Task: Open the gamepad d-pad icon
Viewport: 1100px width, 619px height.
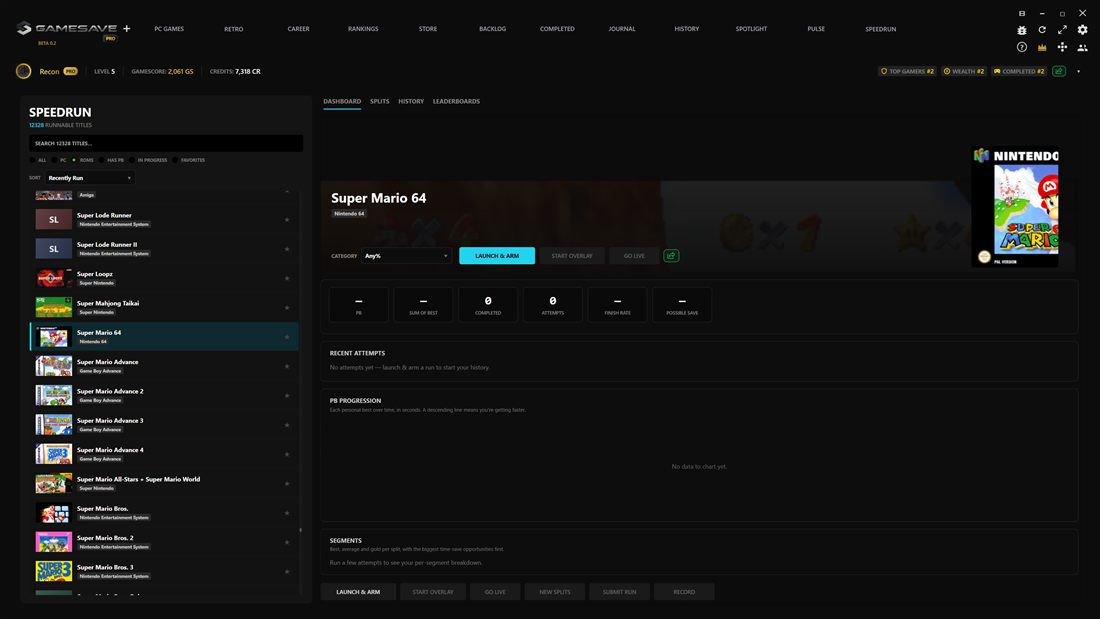Action: (x=1062, y=47)
